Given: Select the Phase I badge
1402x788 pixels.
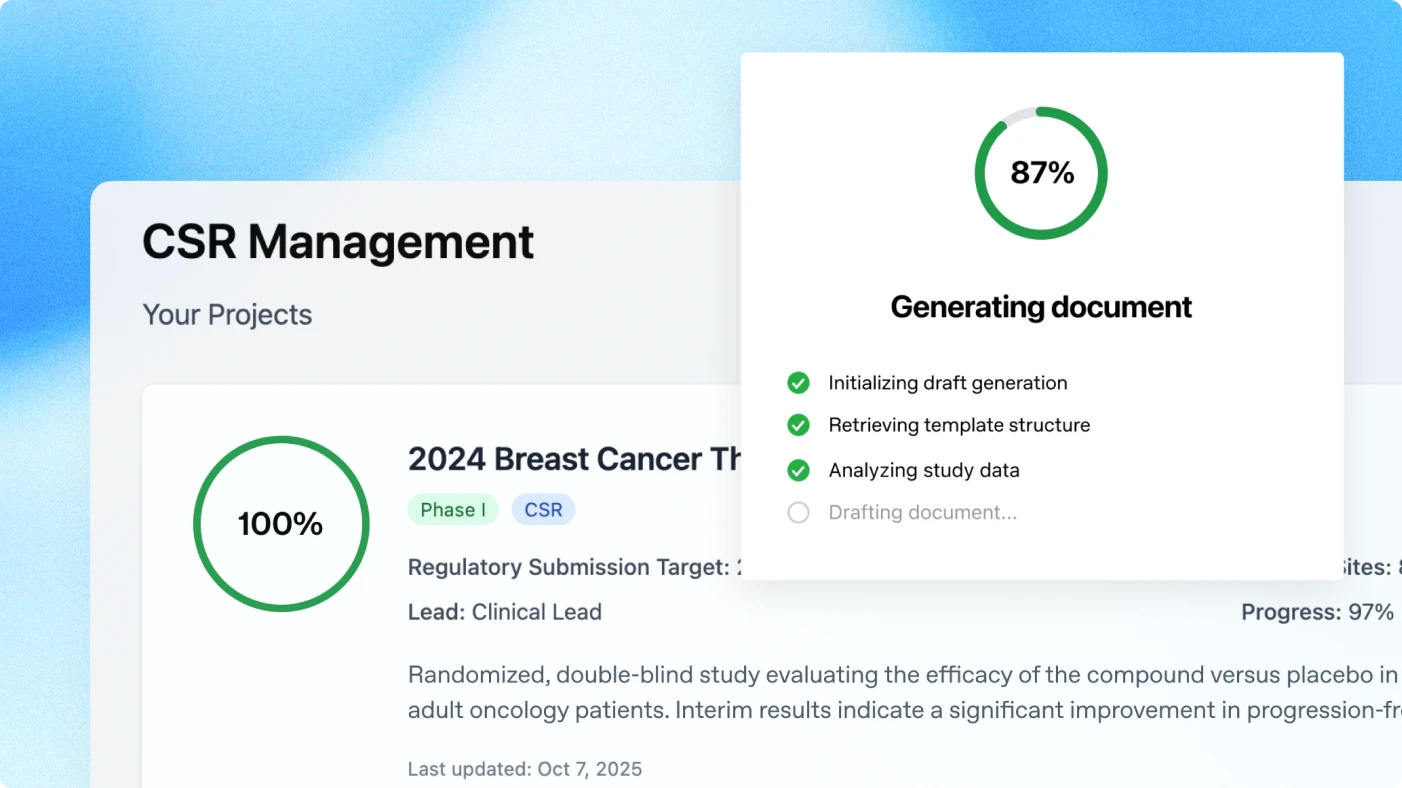Looking at the screenshot, I should [x=452, y=509].
